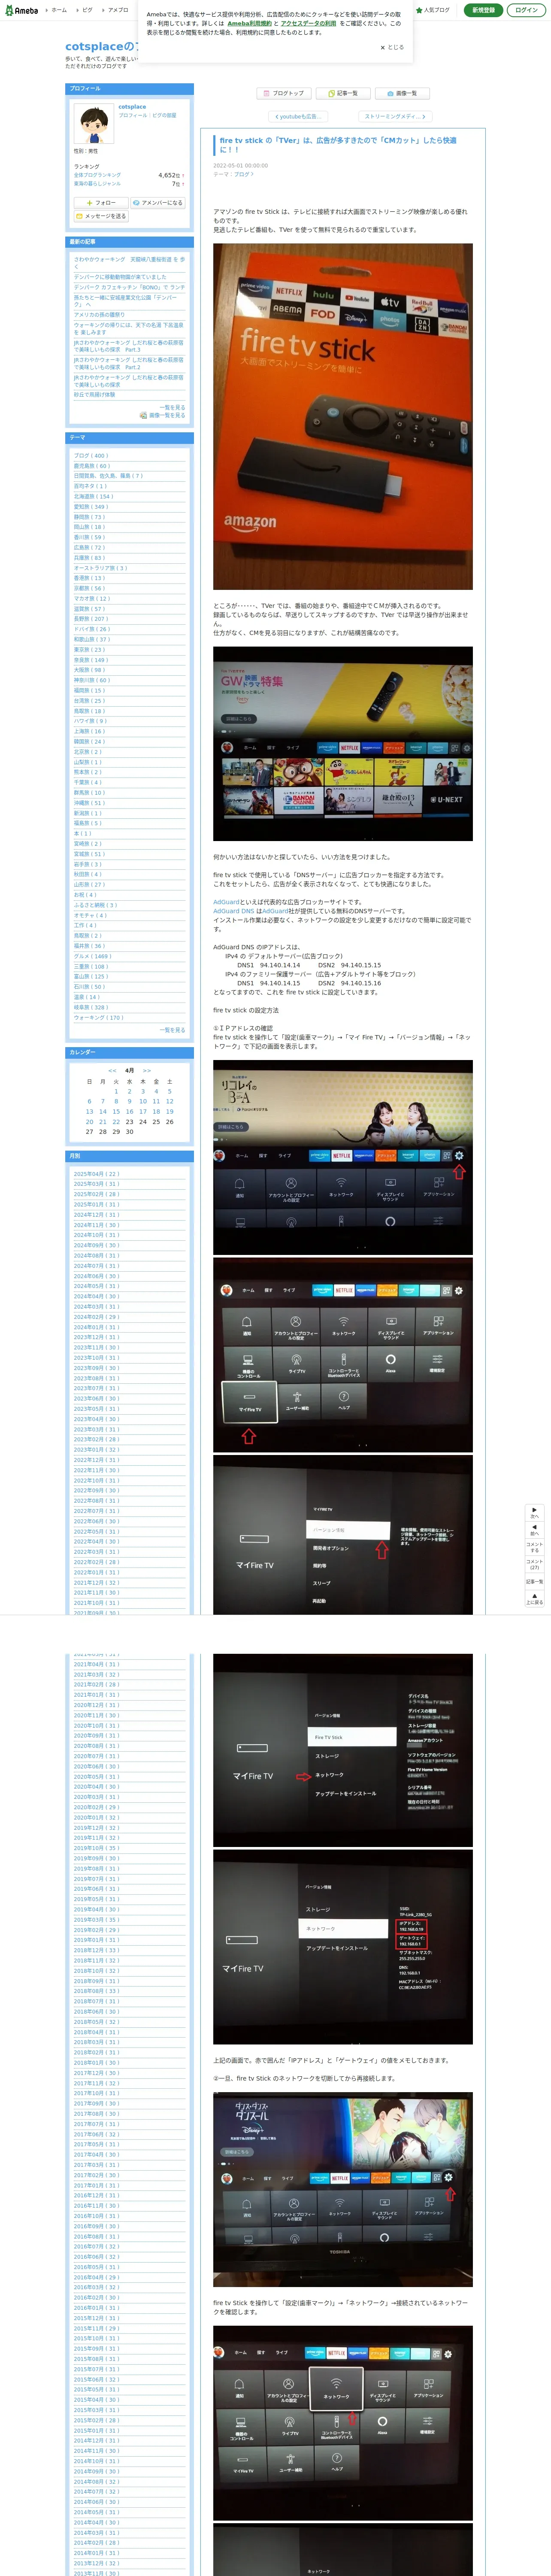Open the IP address network info photo
This screenshot has width=551, height=2576.
pos(343,1947)
